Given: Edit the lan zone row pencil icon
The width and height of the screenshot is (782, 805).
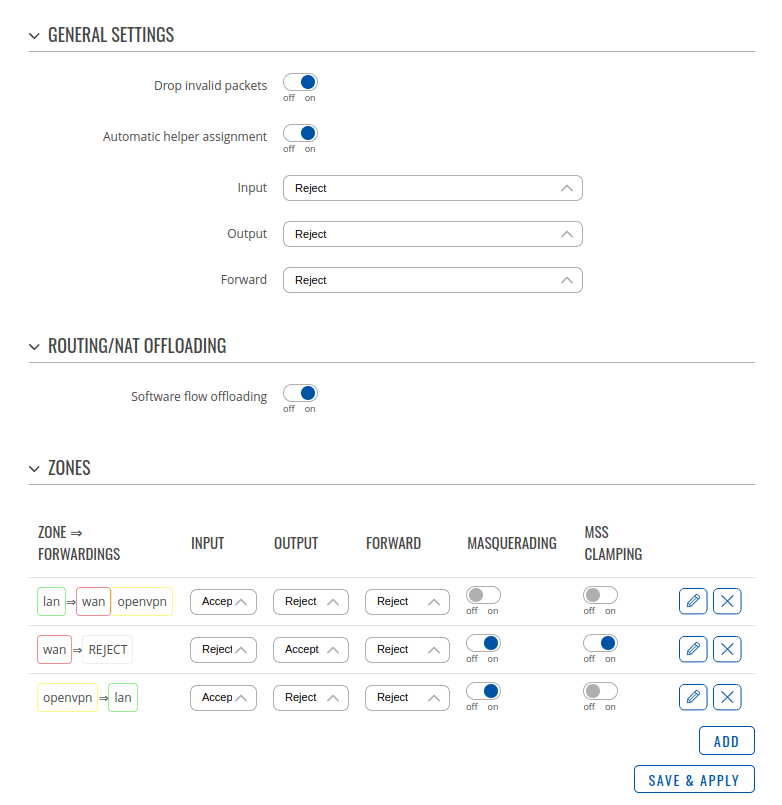Looking at the screenshot, I should pos(693,601).
